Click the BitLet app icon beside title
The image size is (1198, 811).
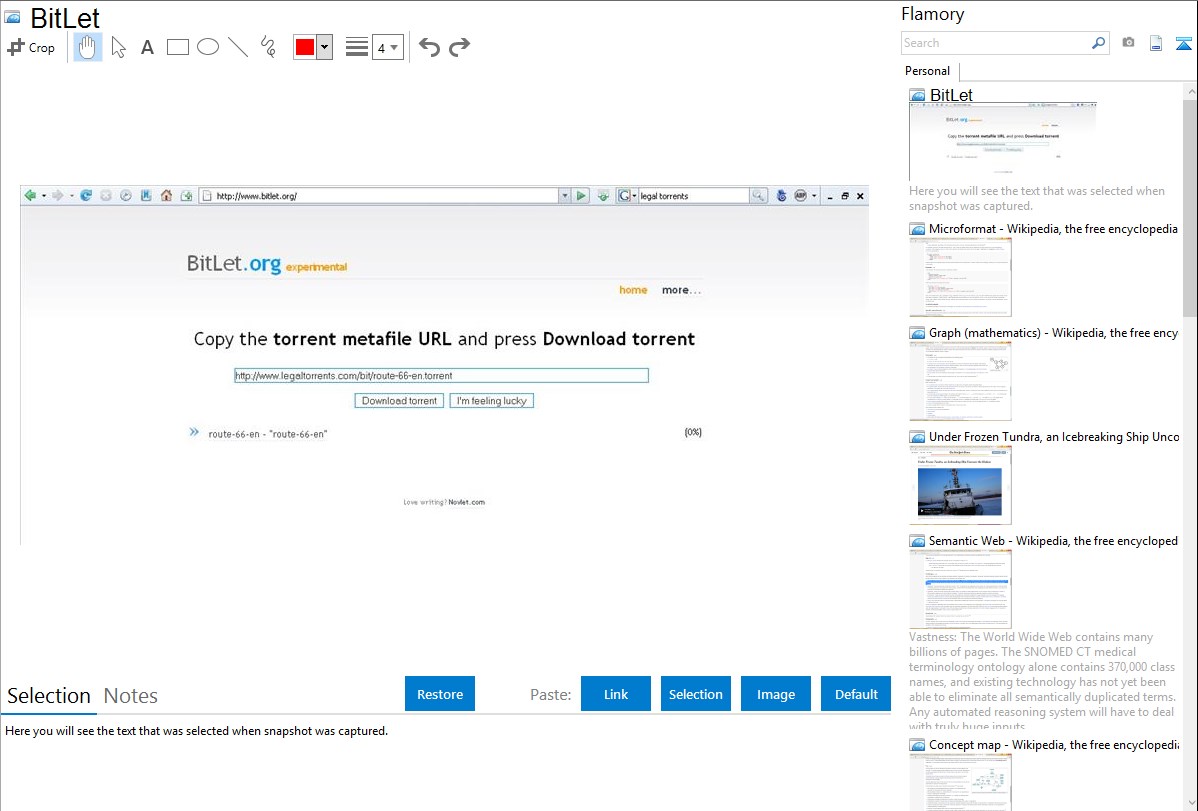(13, 17)
